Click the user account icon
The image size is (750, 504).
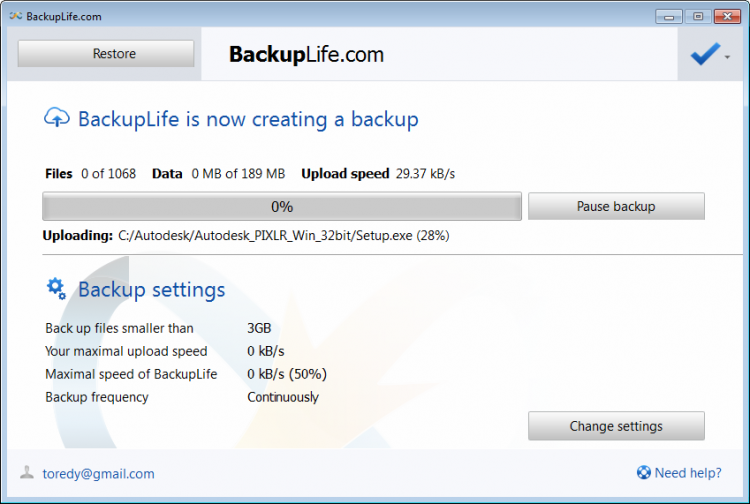click(x=26, y=473)
